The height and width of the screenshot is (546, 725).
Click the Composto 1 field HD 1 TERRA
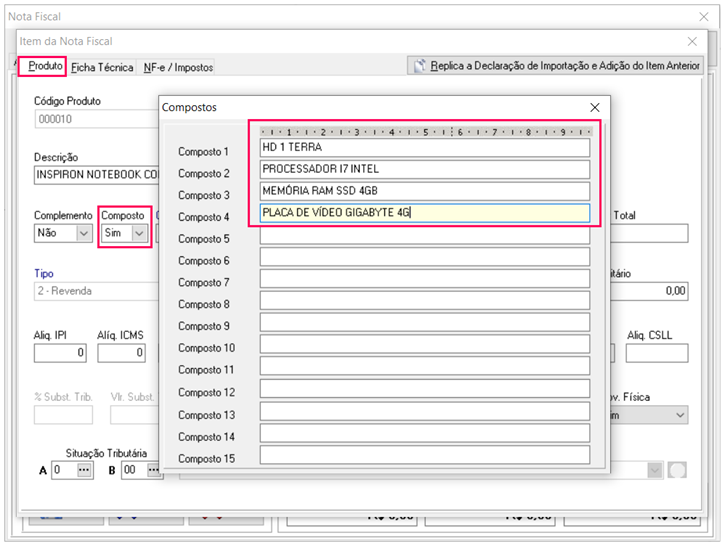(424, 147)
